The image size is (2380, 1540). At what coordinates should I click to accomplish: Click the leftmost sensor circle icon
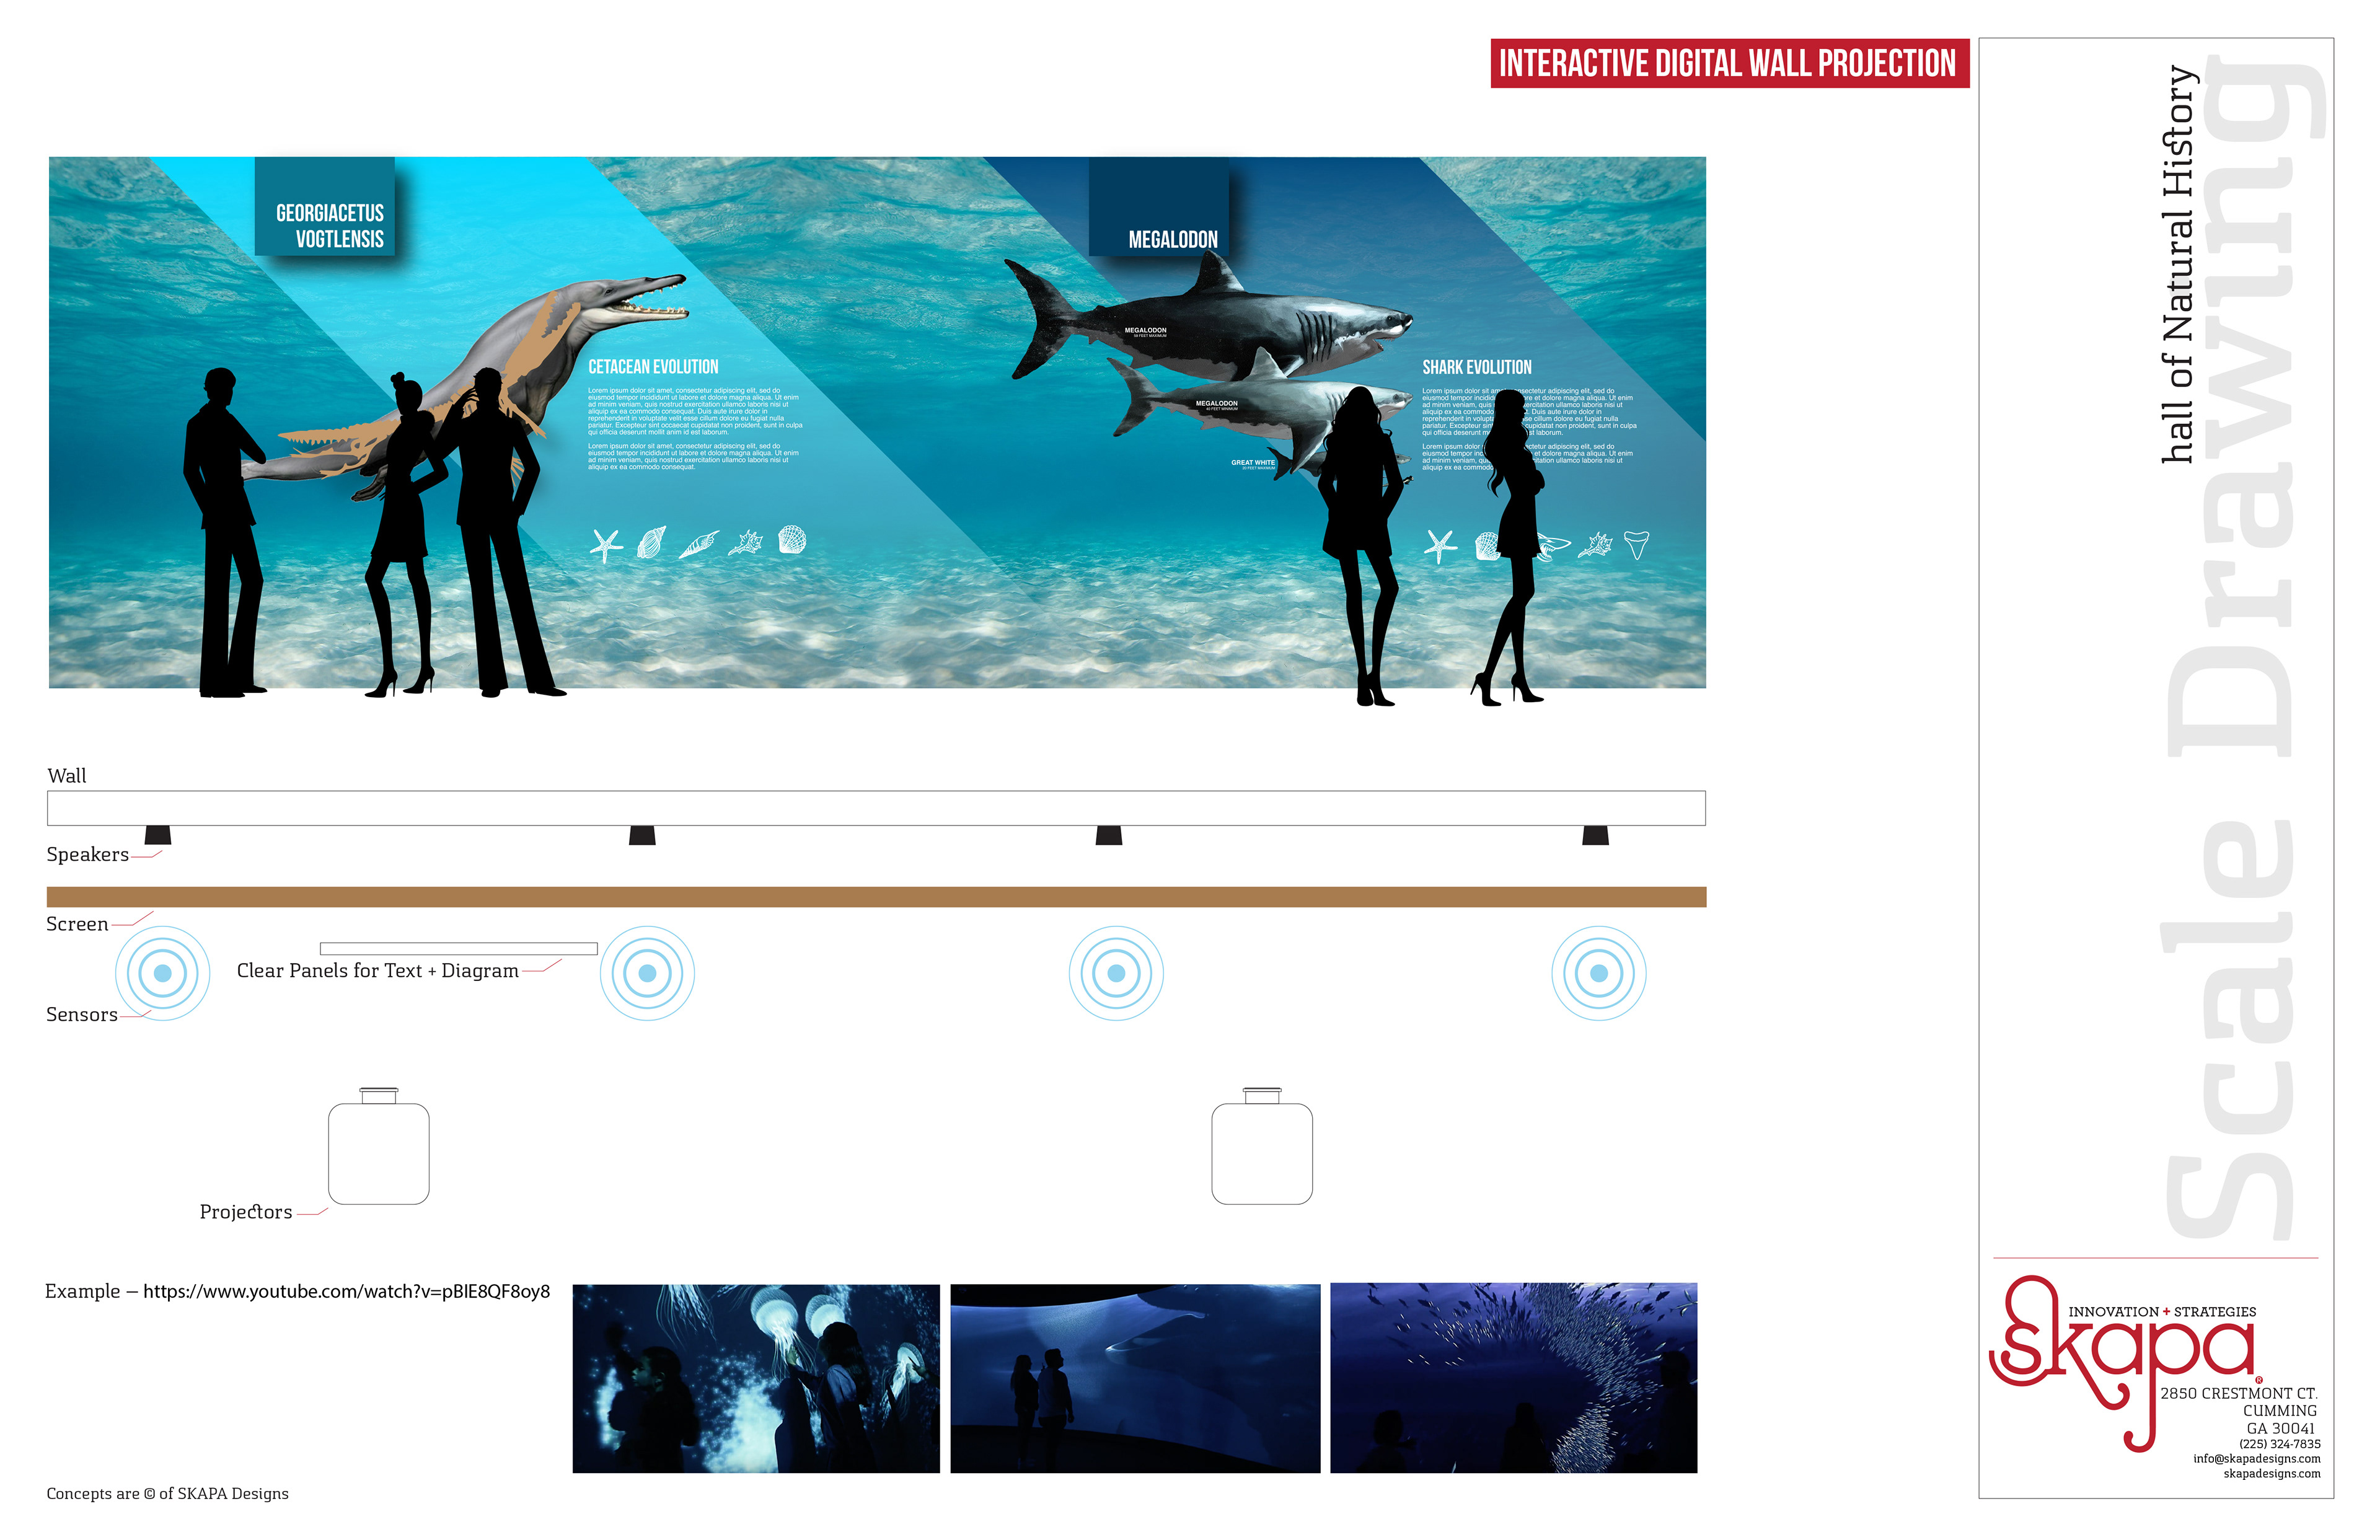tap(163, 973)
